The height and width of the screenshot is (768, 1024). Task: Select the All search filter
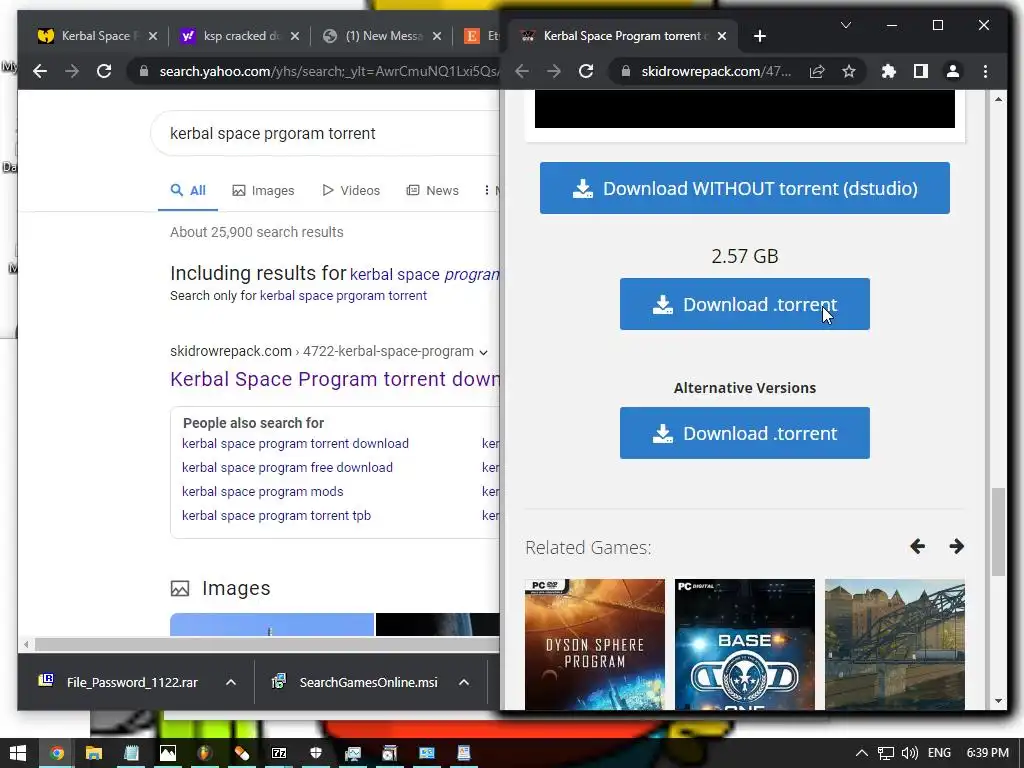pyautogui.click(x=188, y=191)
